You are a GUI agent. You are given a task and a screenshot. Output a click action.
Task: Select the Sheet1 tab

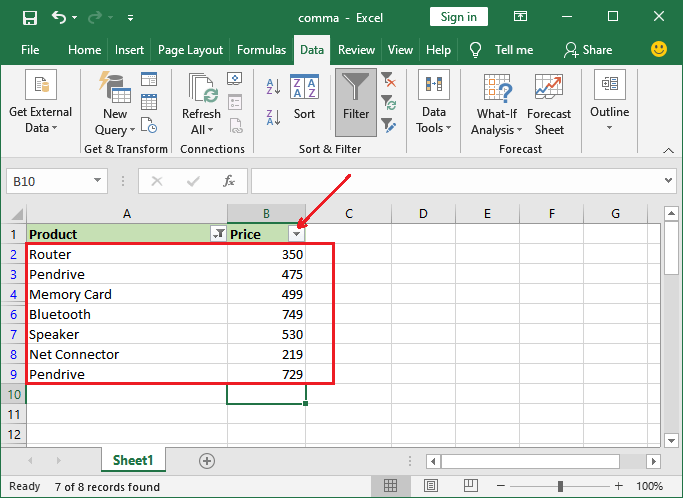click(x=133, y=460)
